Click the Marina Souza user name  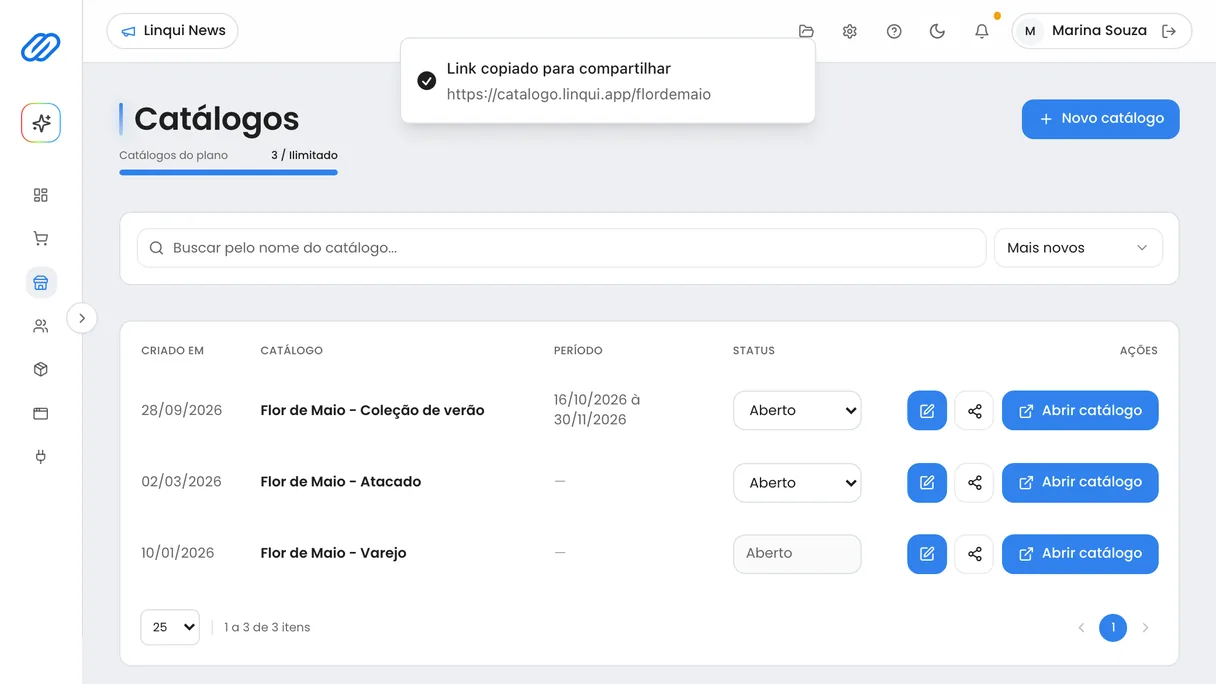(x=1099, y=31)
